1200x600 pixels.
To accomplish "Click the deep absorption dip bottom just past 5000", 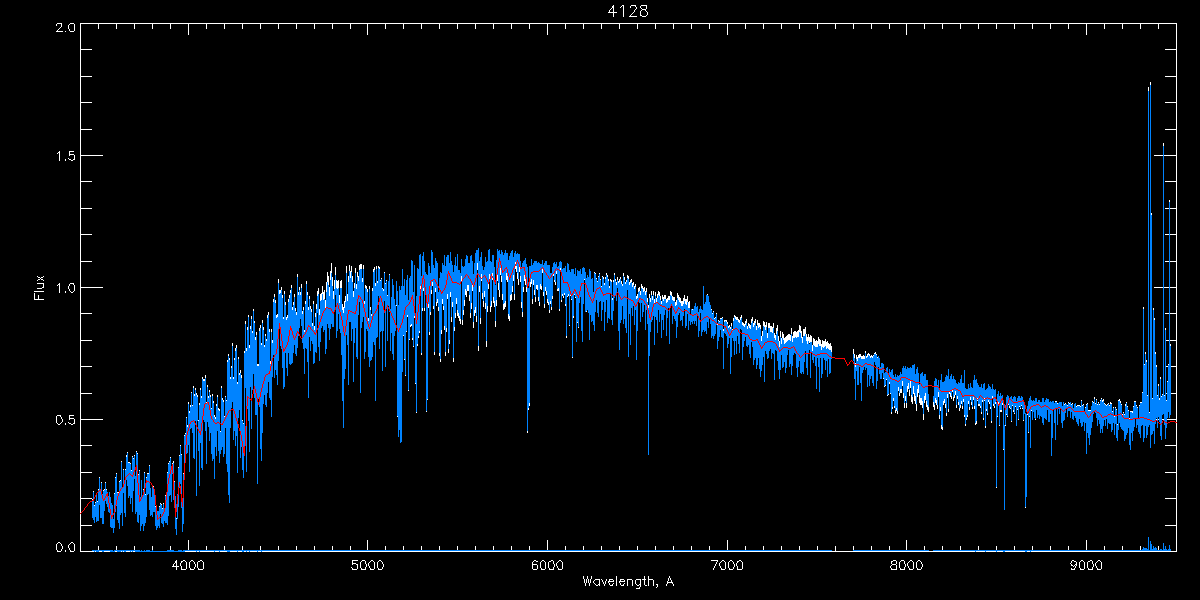I will pos(400,440).
